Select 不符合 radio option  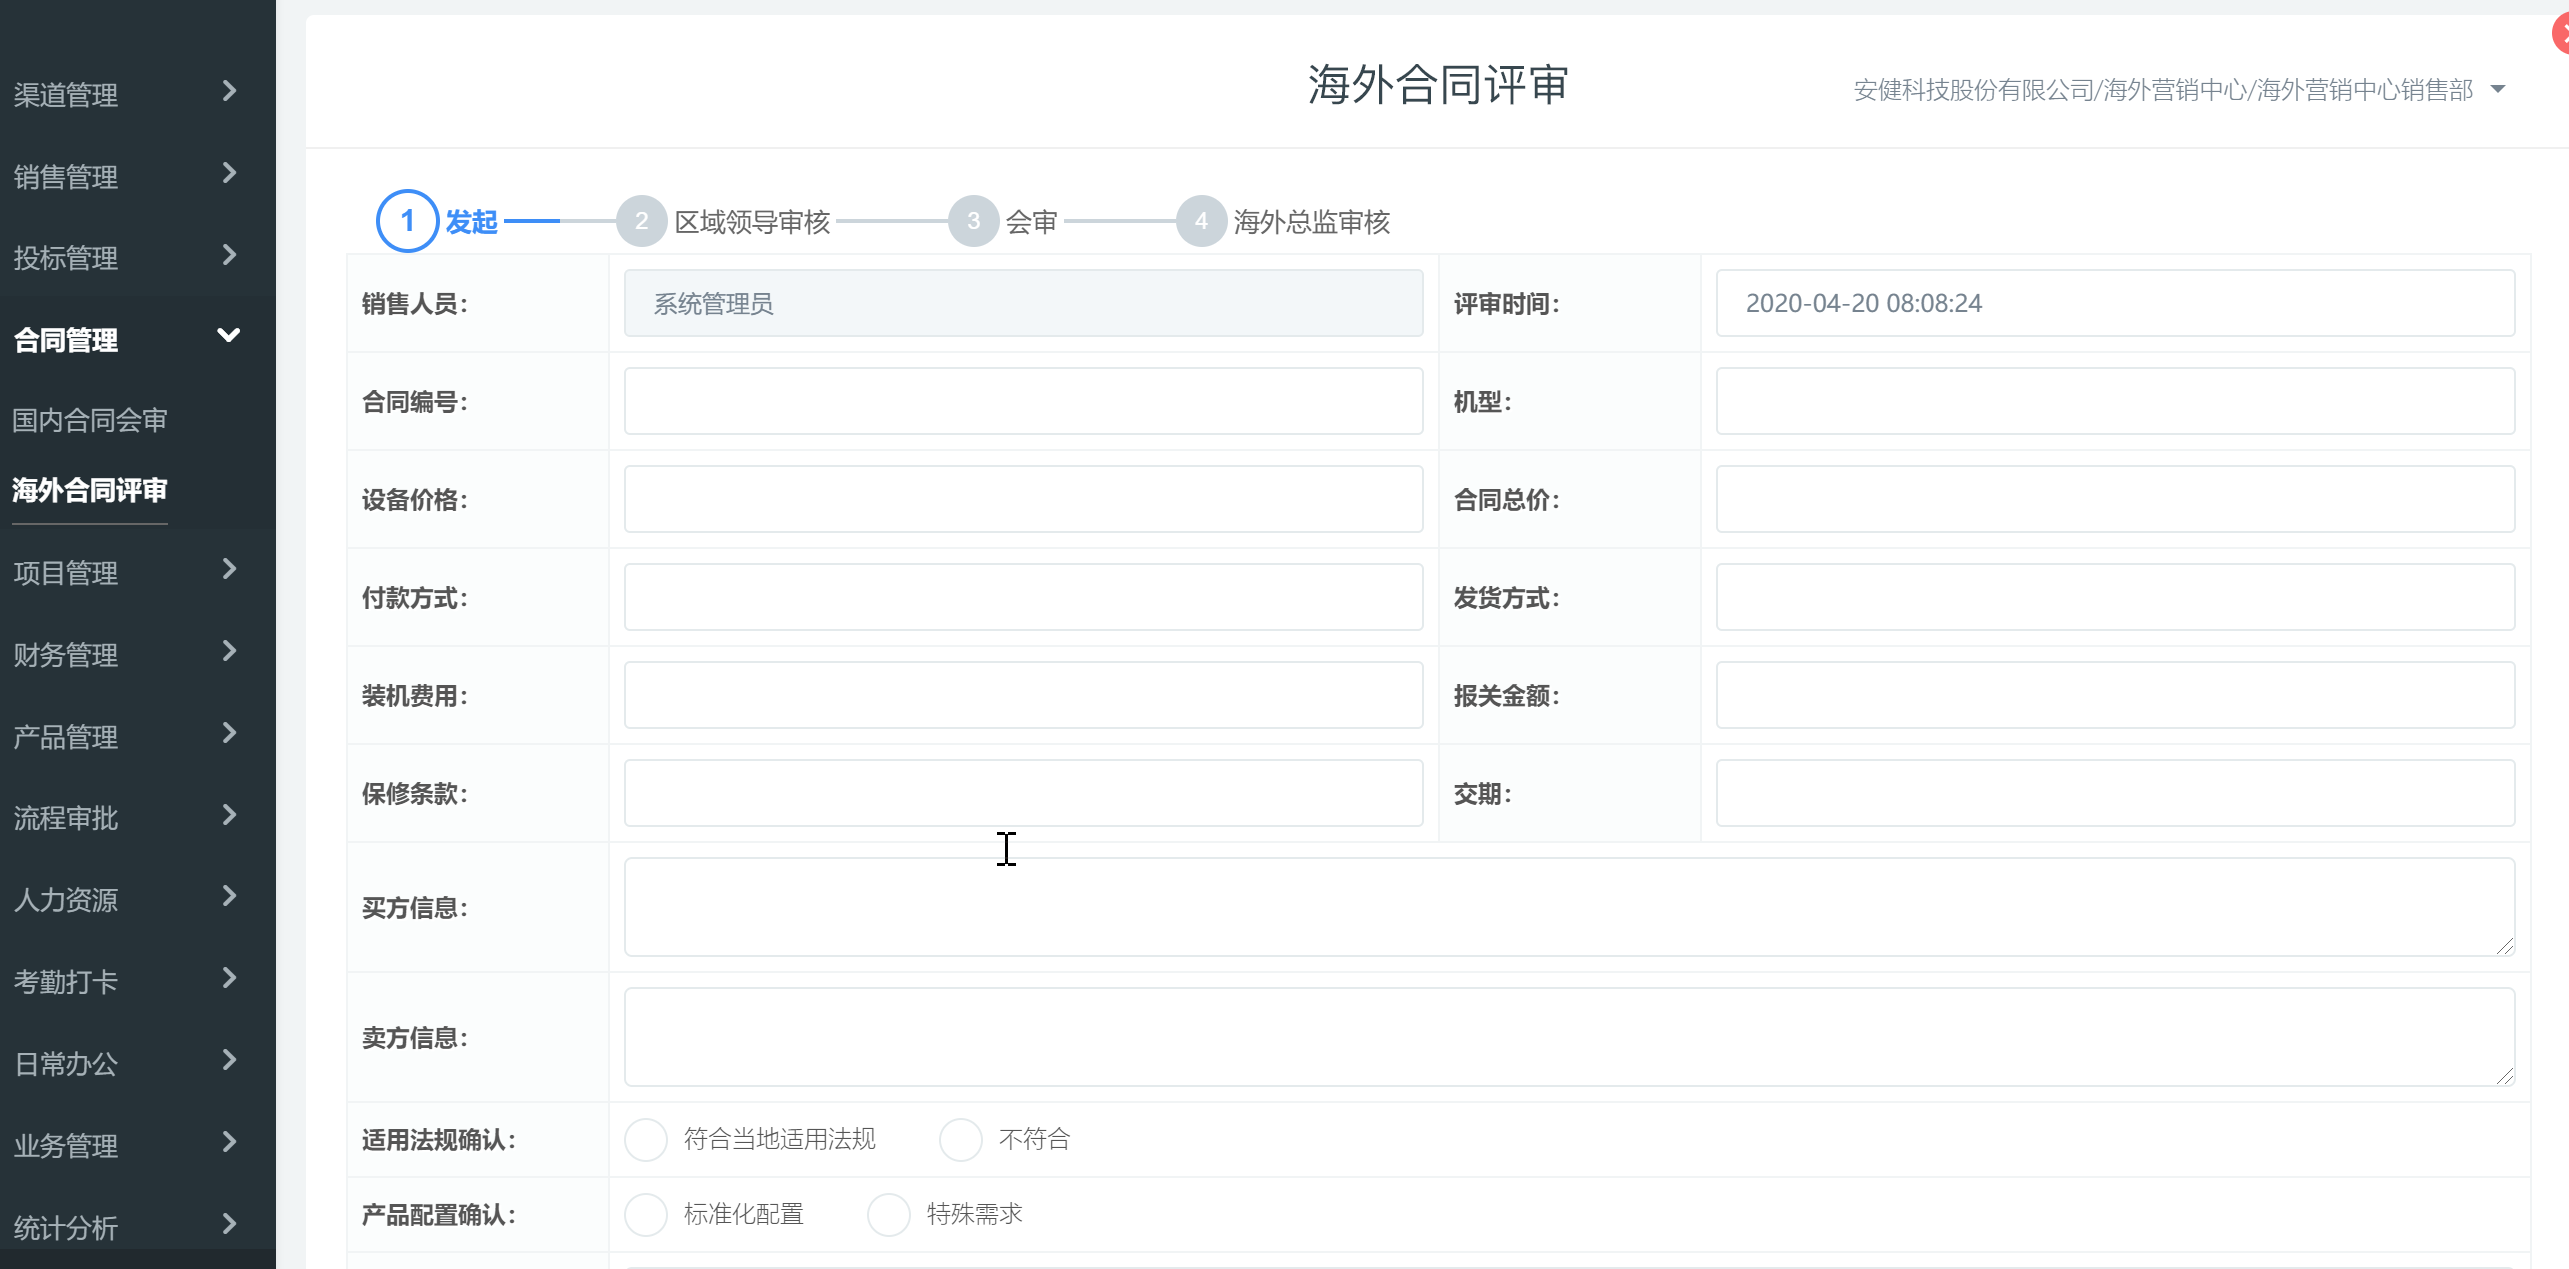pyautogui.click(x=961, y=1140)
